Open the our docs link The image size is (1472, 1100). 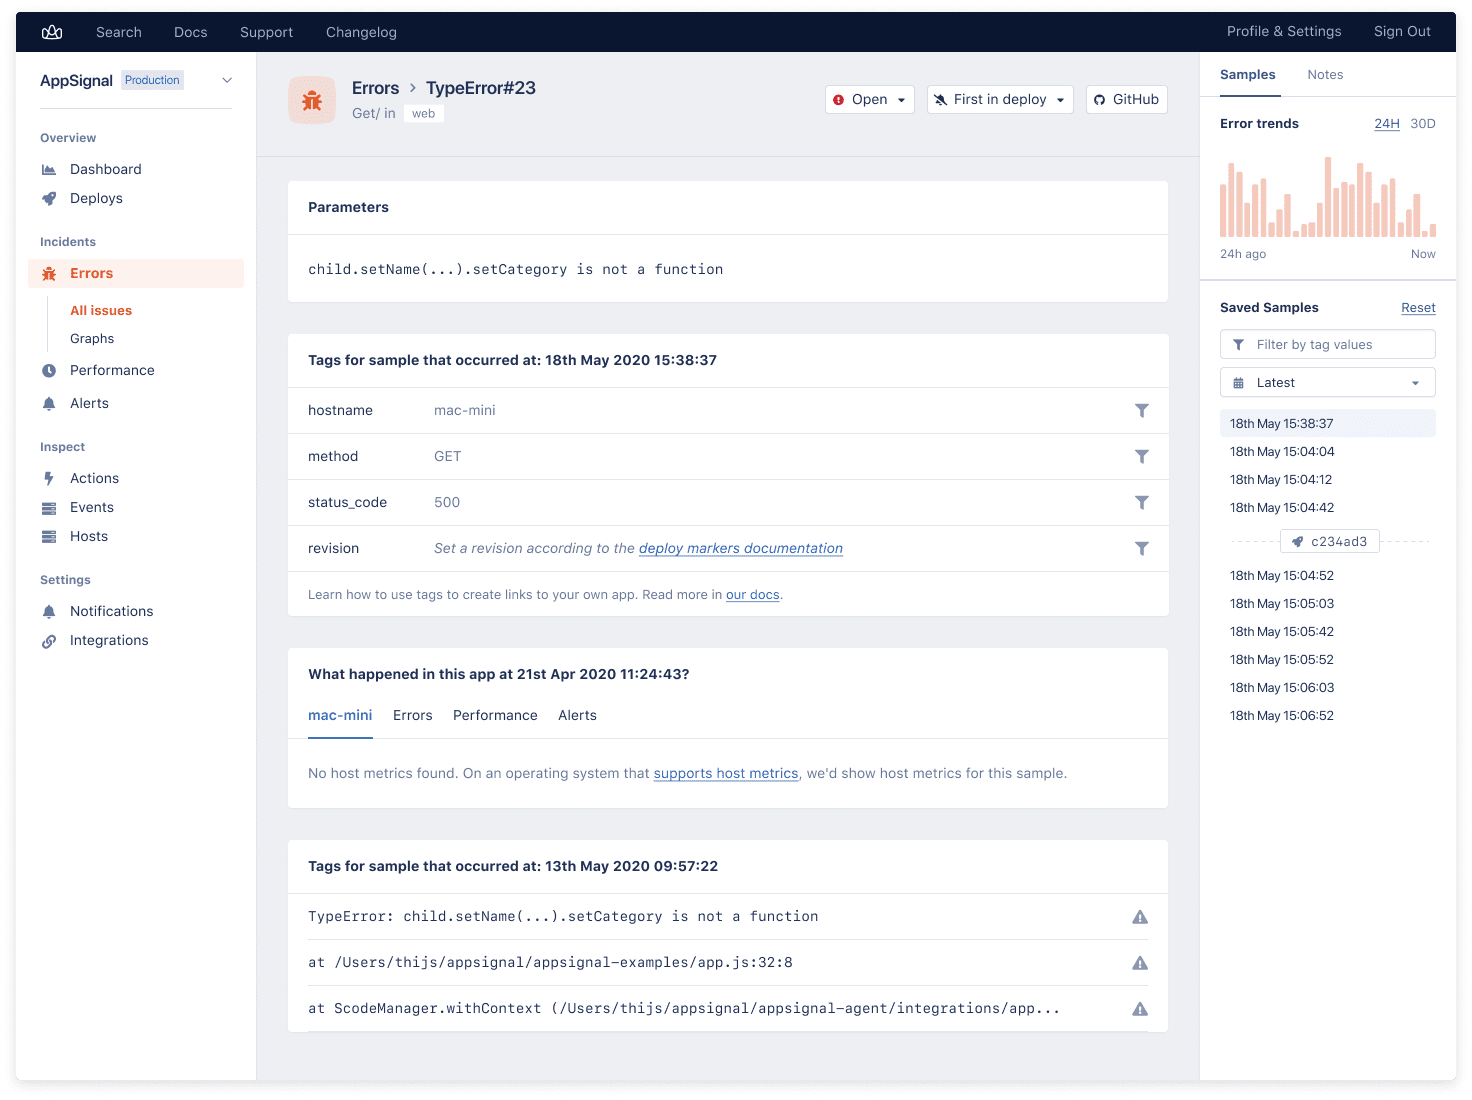pos(753,595)
